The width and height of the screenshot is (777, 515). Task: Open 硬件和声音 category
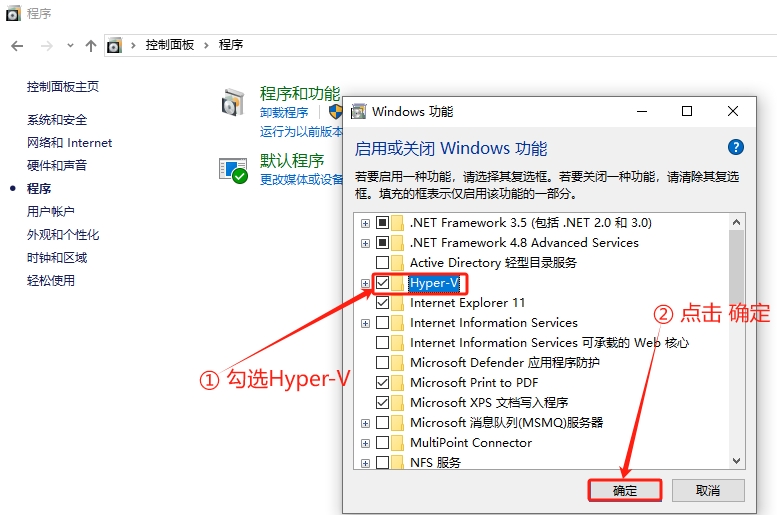[x=57, y=166]
